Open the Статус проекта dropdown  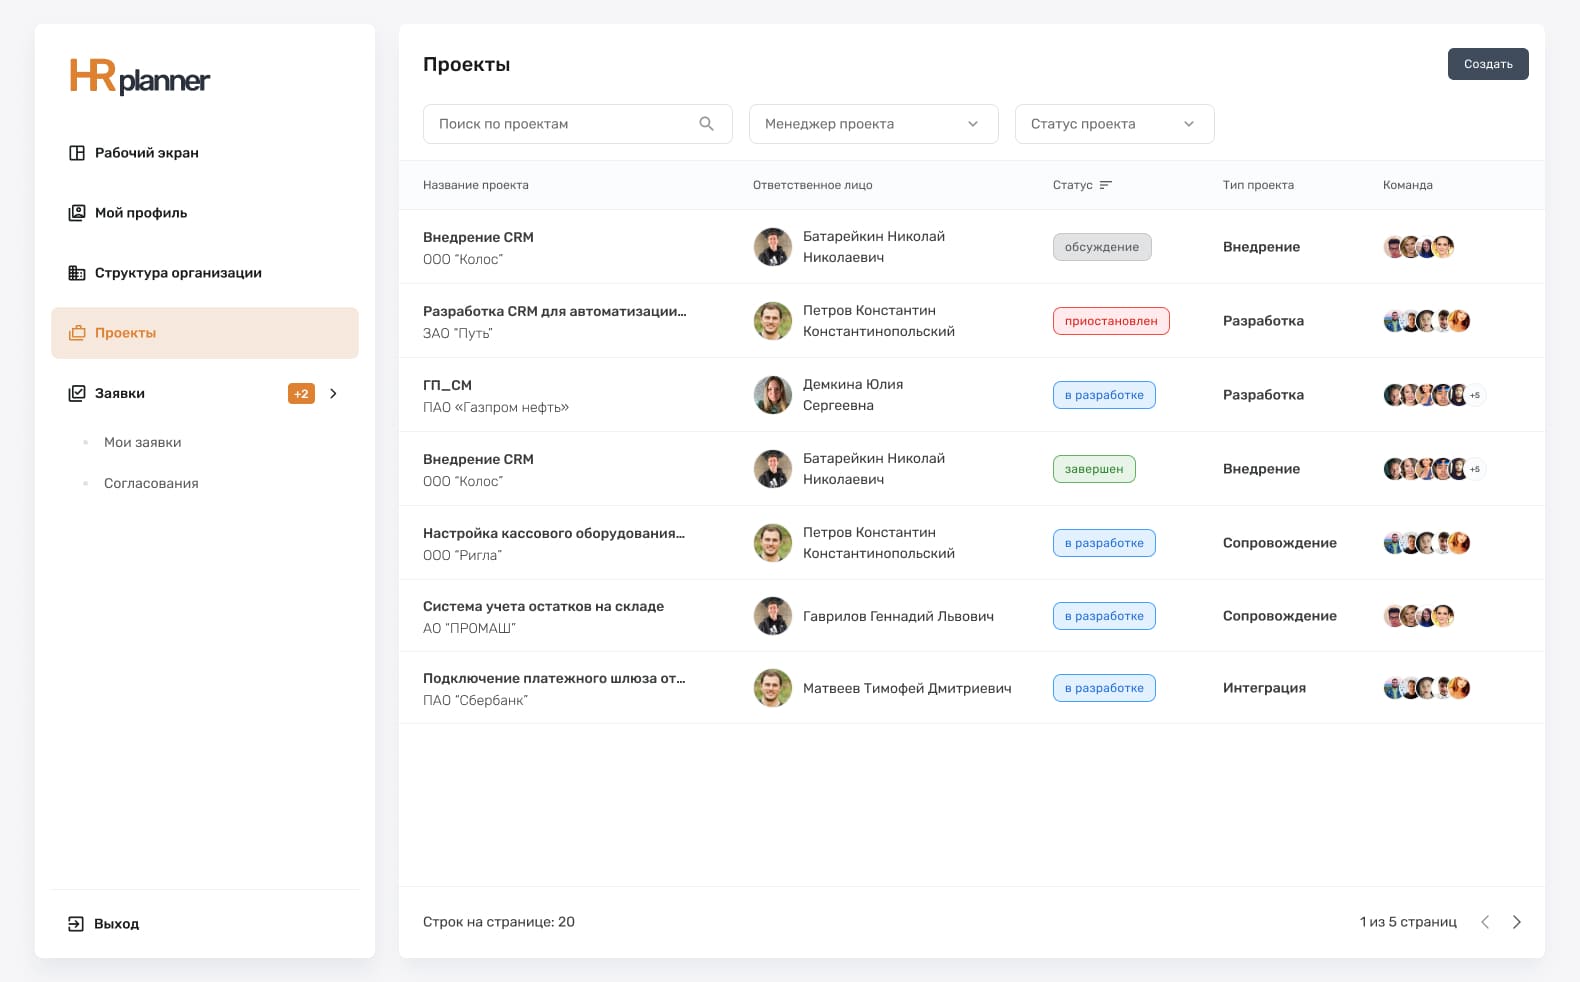point(1115,124)
